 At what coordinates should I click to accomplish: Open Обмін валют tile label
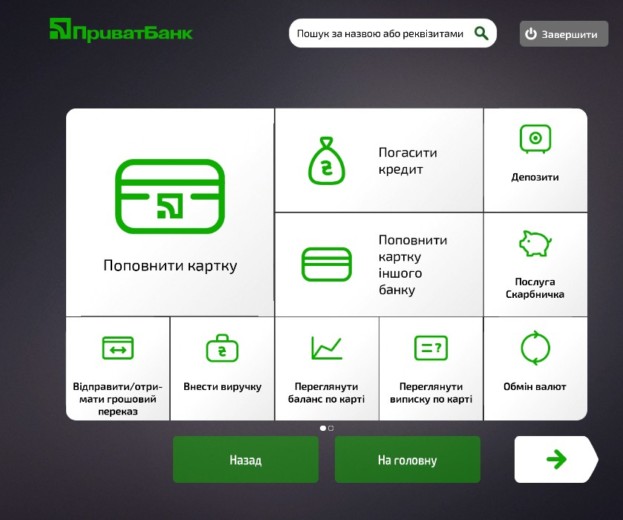[x=535, y=387]
